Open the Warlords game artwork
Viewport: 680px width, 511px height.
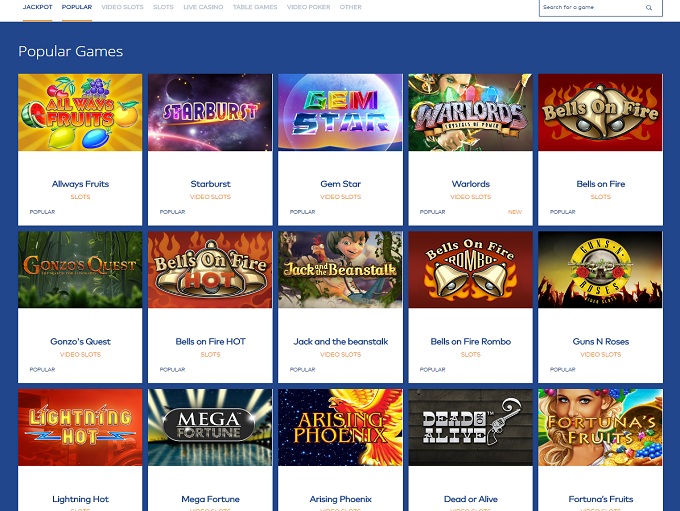pyautogui.click(x=470, y=112)
